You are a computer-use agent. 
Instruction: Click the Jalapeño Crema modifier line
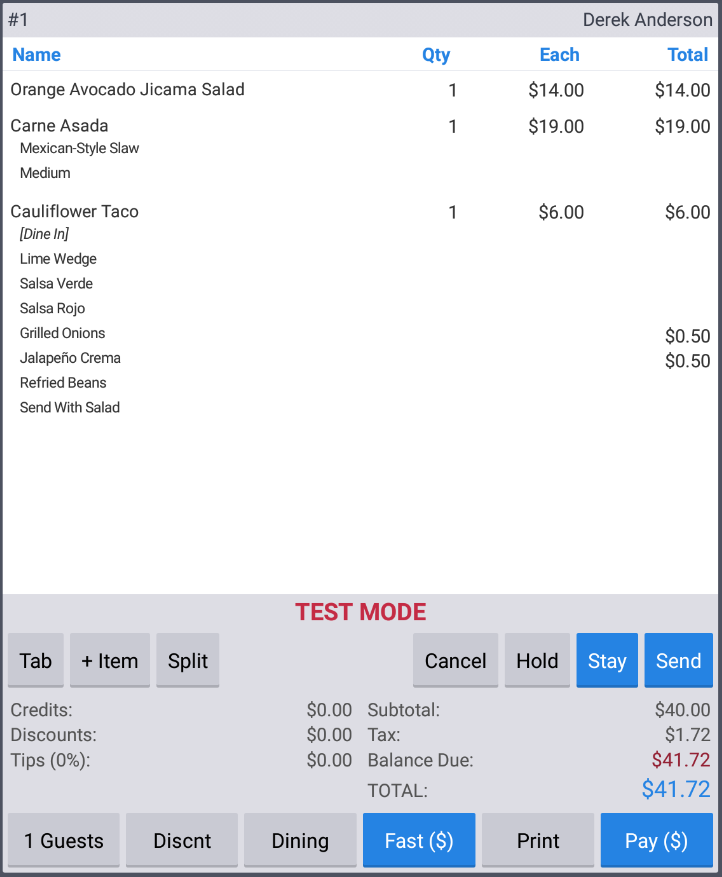(71, 358)
